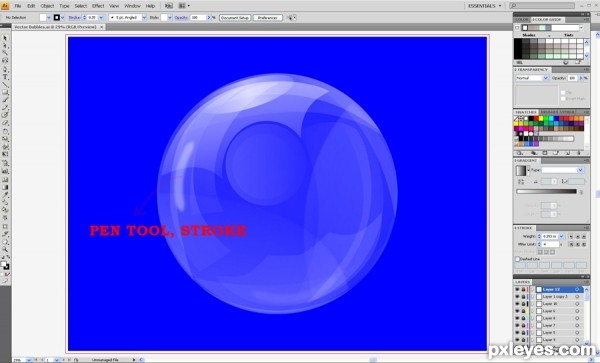Click the Help menu
The width and height of the screenshot is (600, 363).
pos(150,6)
